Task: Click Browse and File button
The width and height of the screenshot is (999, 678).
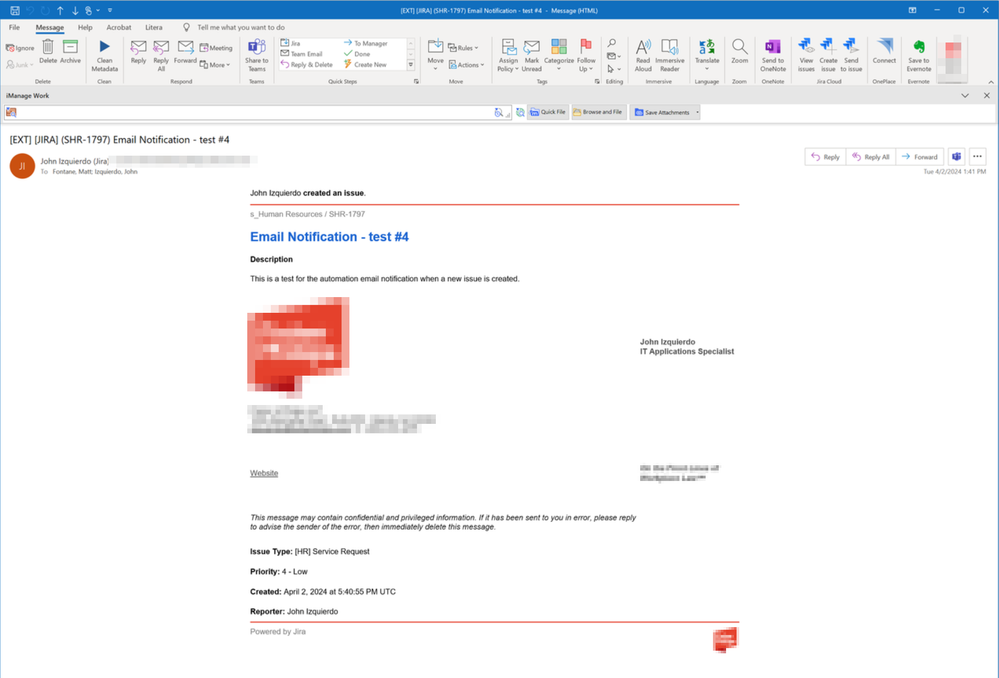Action: point(599,113)
